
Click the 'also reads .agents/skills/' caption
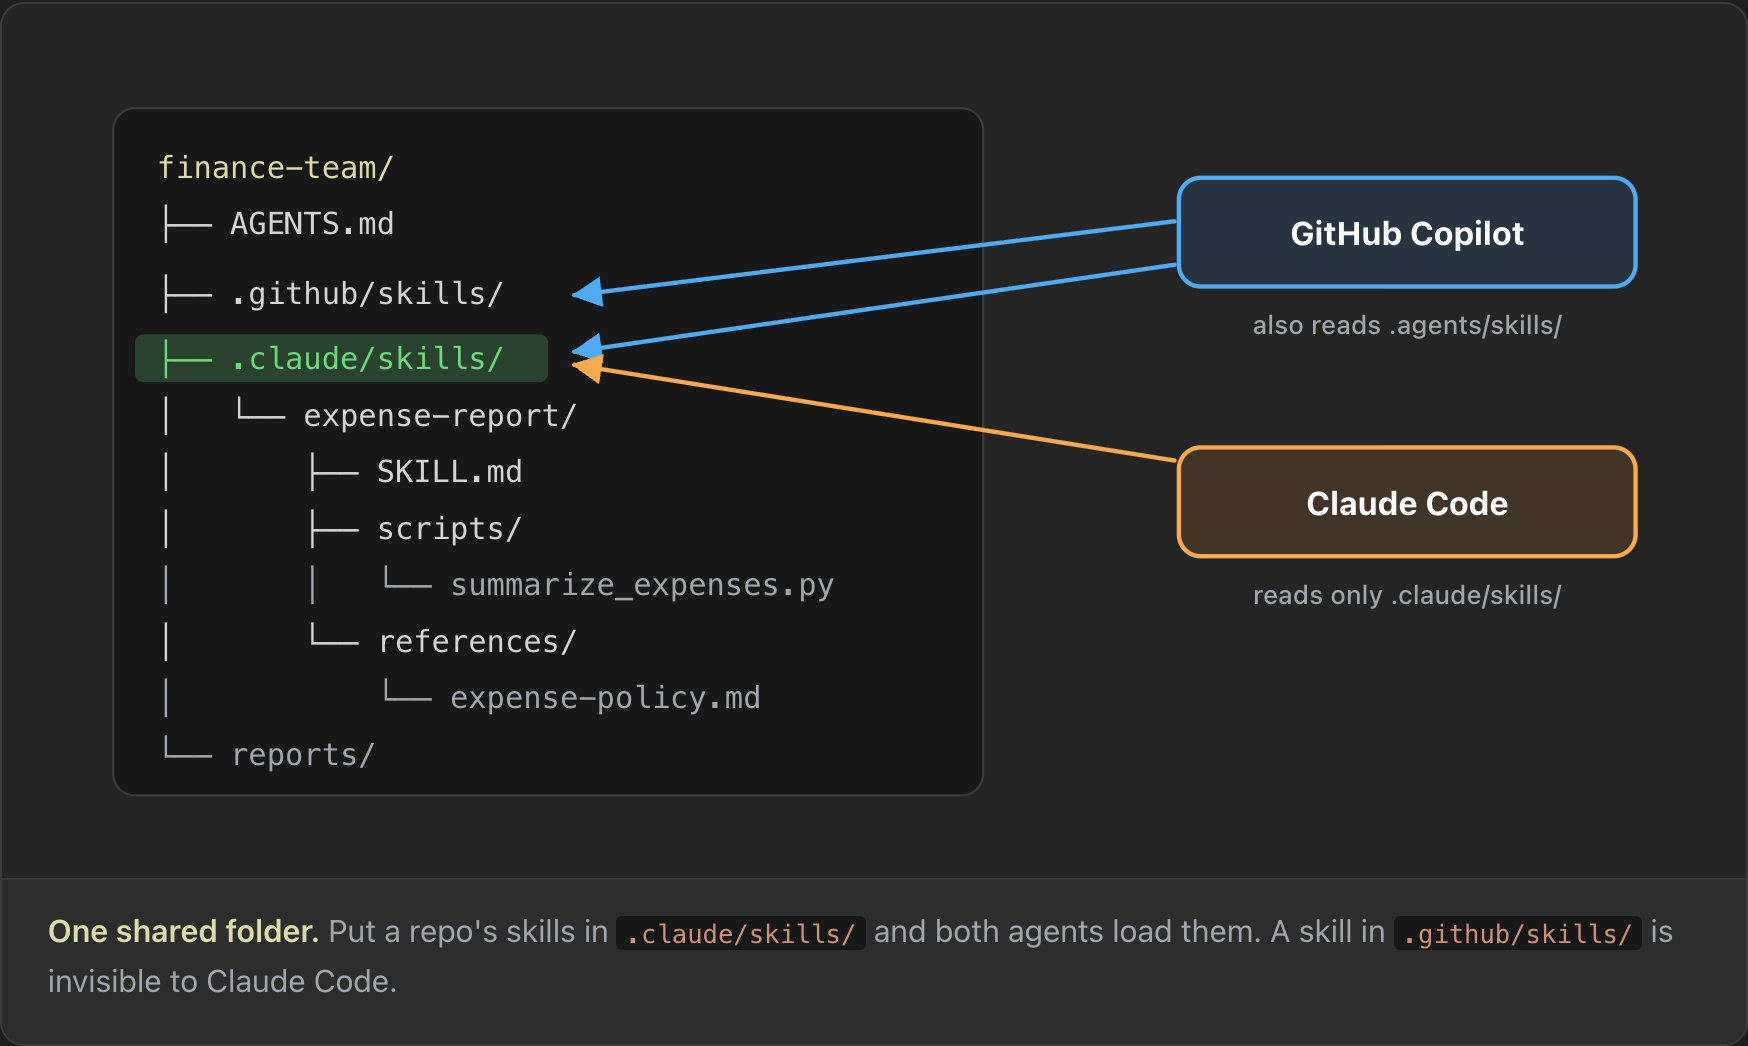pos(1407,325)
